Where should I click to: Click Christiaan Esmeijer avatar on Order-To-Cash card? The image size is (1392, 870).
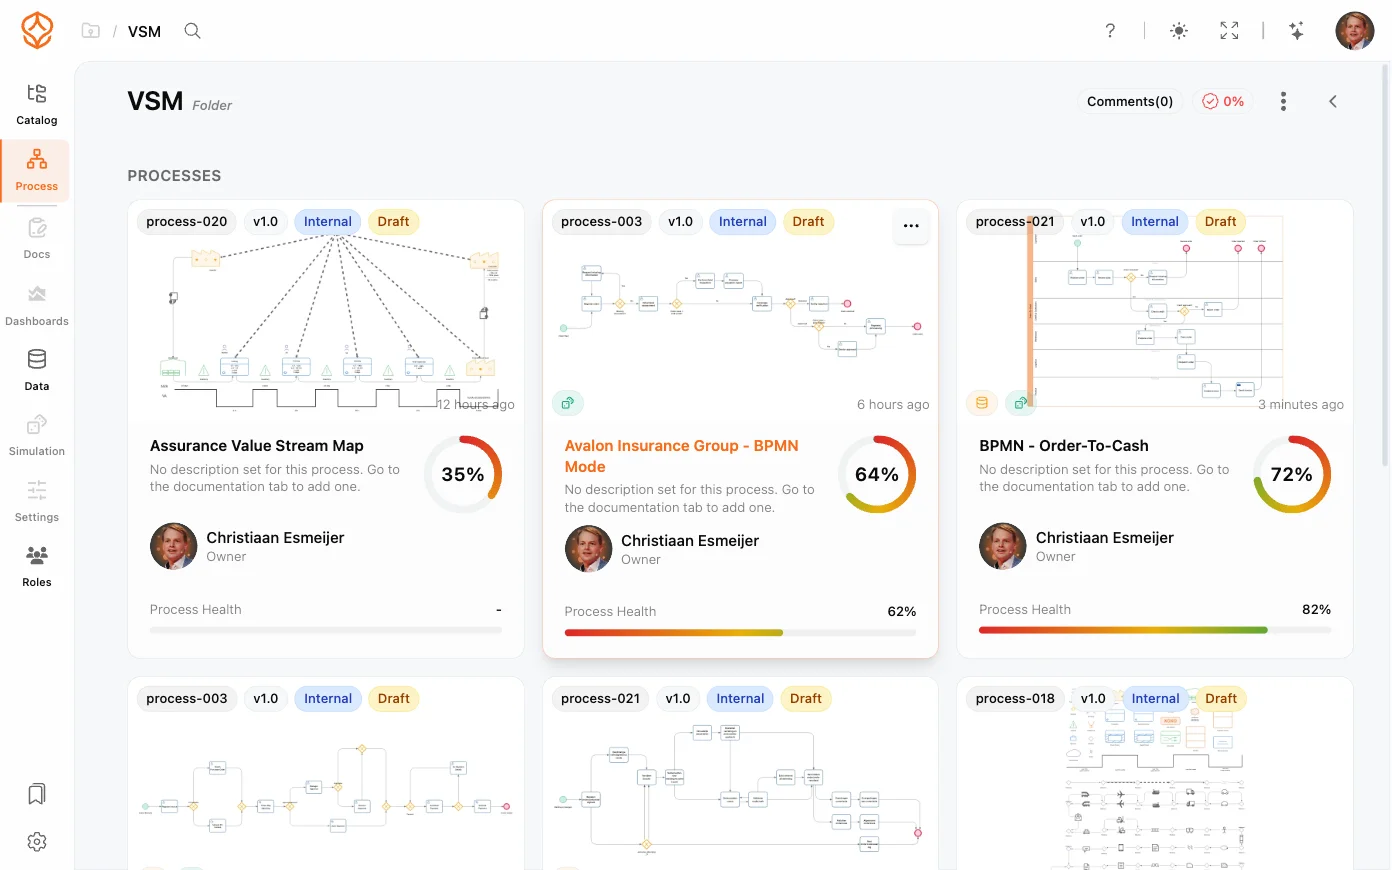1003,546
